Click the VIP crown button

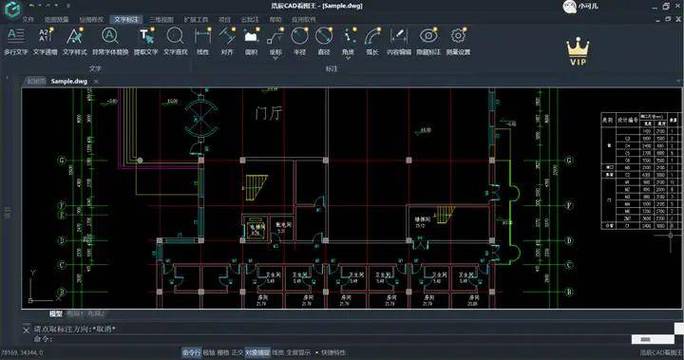578,51
